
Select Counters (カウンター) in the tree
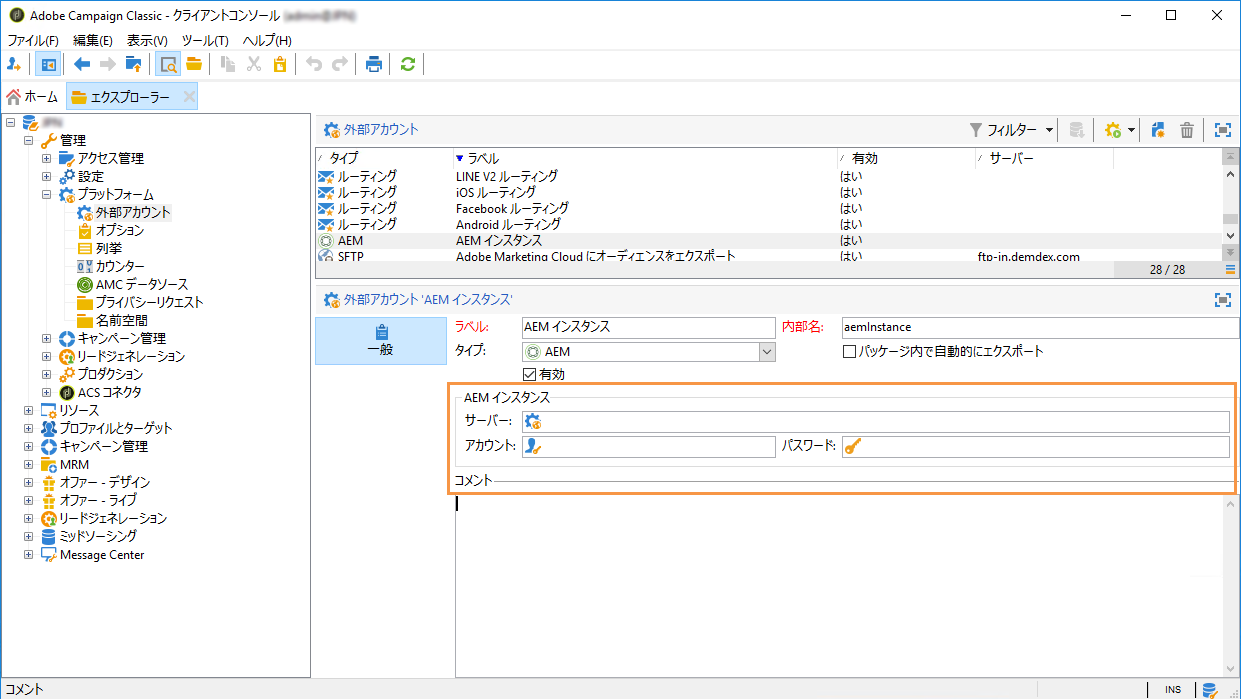(120, 266)
